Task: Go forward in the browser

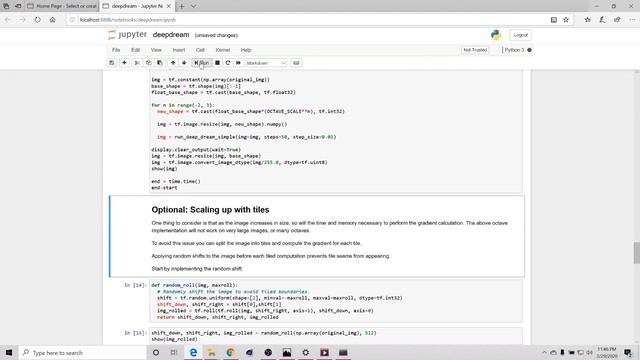Action: pyautogui.click(x=22, y=20)
